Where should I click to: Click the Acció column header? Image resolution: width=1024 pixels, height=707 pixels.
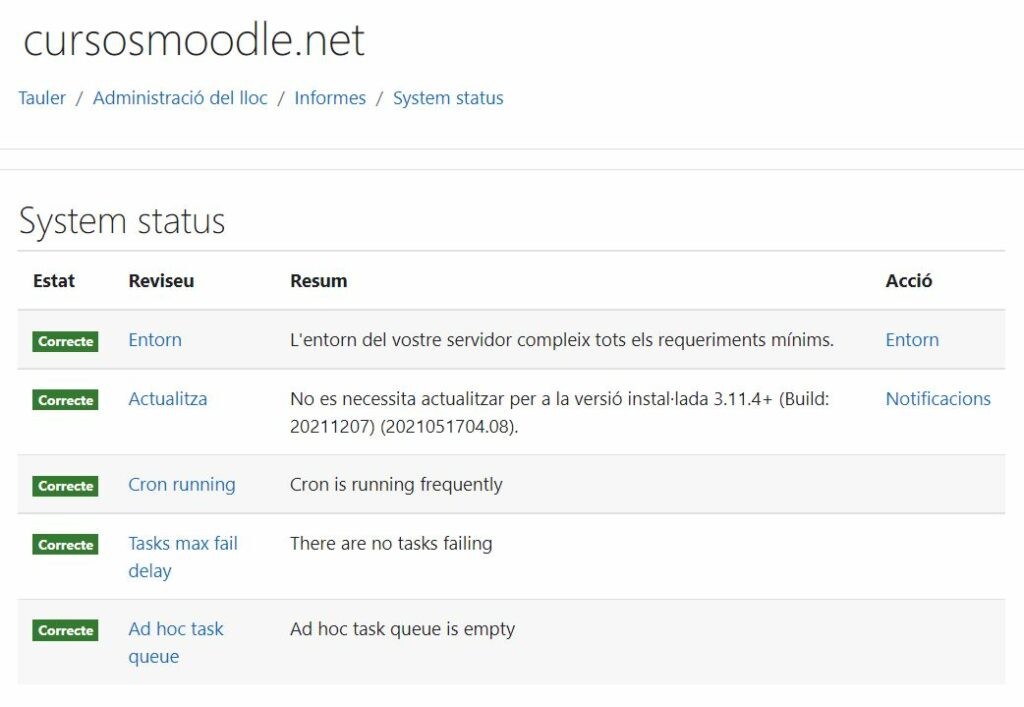910,281
